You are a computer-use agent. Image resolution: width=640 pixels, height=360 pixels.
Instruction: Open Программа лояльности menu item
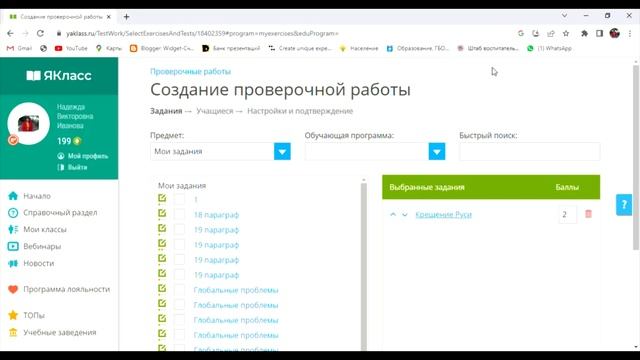(67, 289)
